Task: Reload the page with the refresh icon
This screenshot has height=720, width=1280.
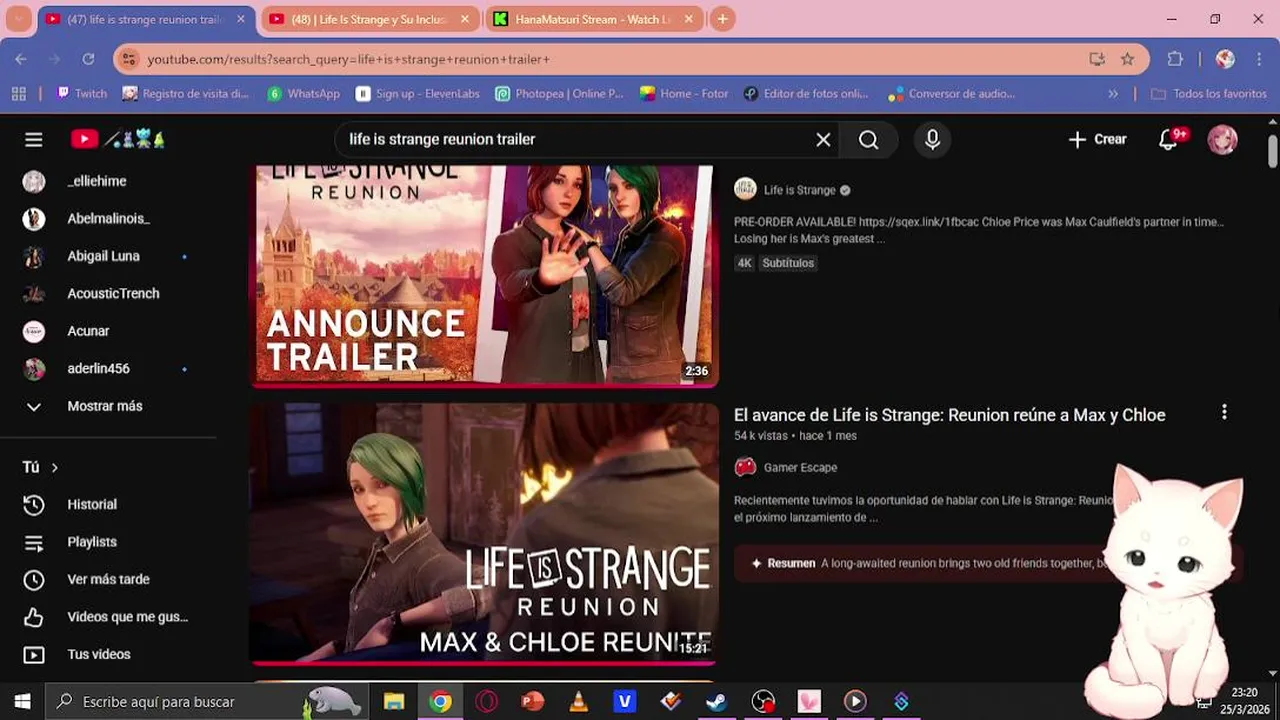Action: [x=88, y=59]
